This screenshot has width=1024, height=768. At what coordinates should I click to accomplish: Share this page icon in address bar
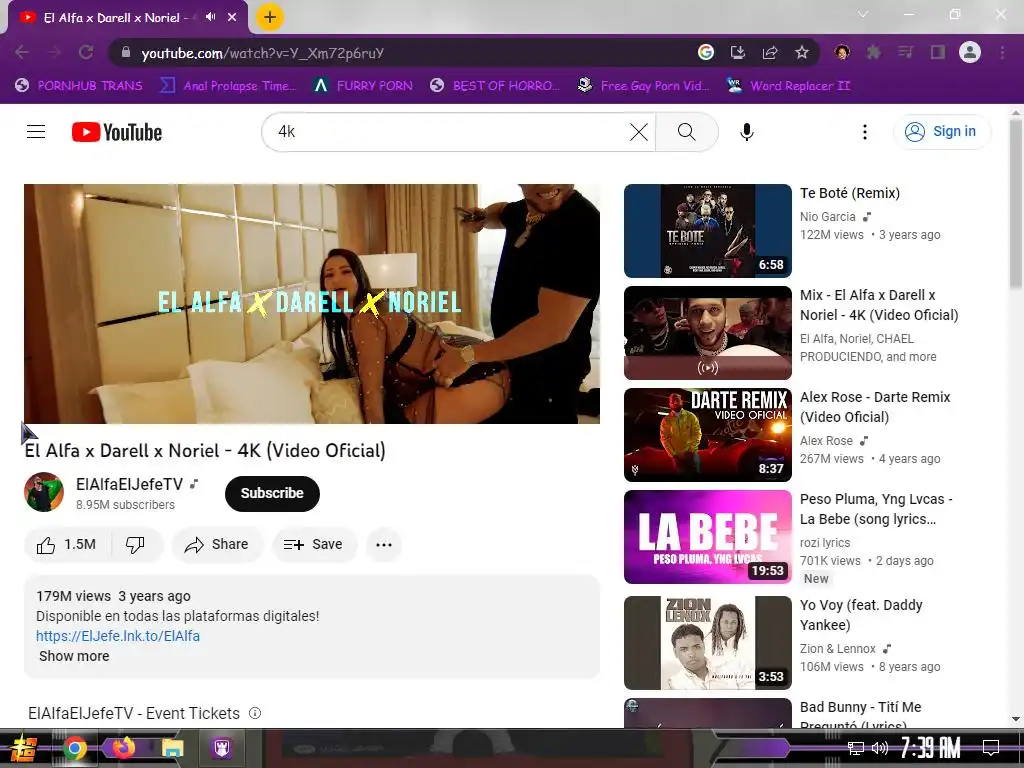[x=770, y=52]
